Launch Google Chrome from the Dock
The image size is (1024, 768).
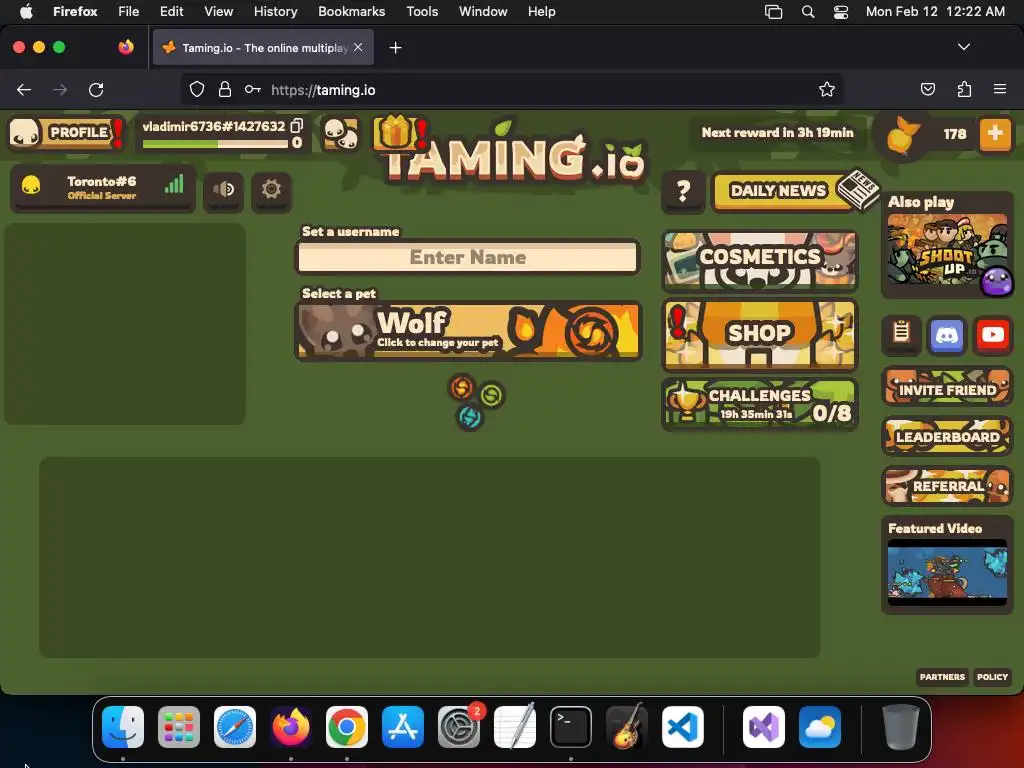(x=347, y=727)
